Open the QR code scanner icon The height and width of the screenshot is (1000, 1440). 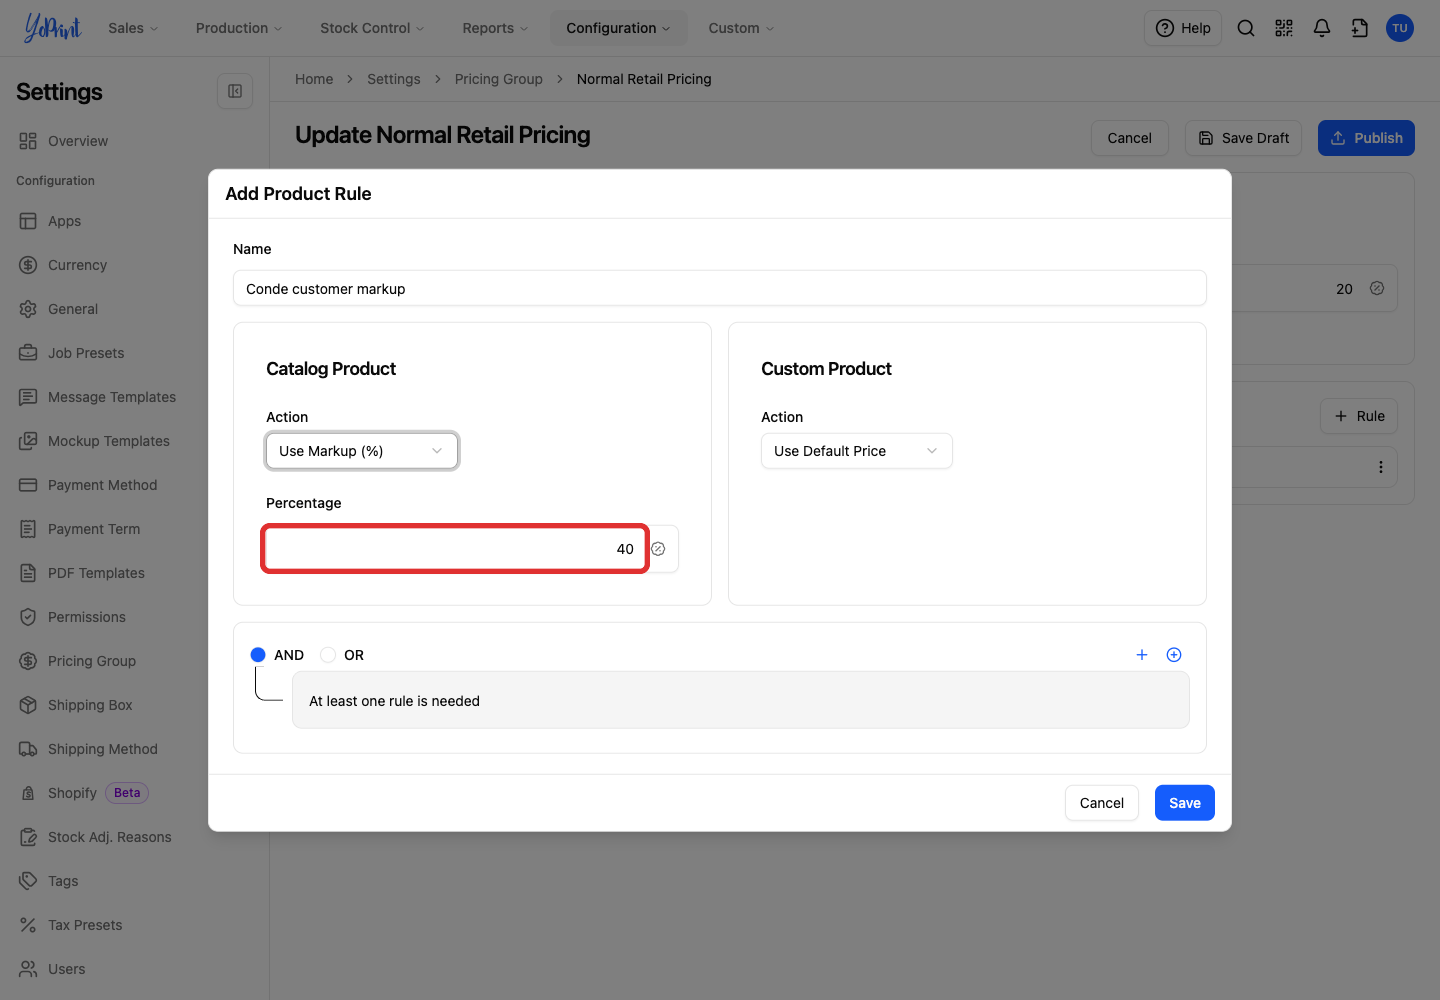(x=1284, y=28)
